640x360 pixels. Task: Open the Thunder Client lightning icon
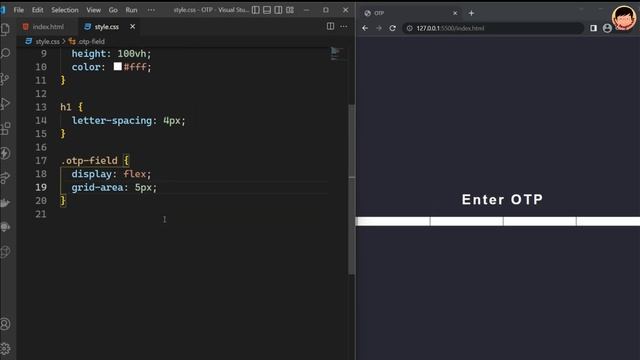(x=5, y=153)
